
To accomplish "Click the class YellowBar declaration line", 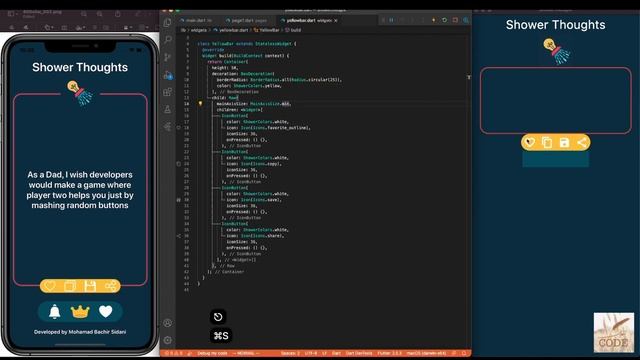I will 247,44.
